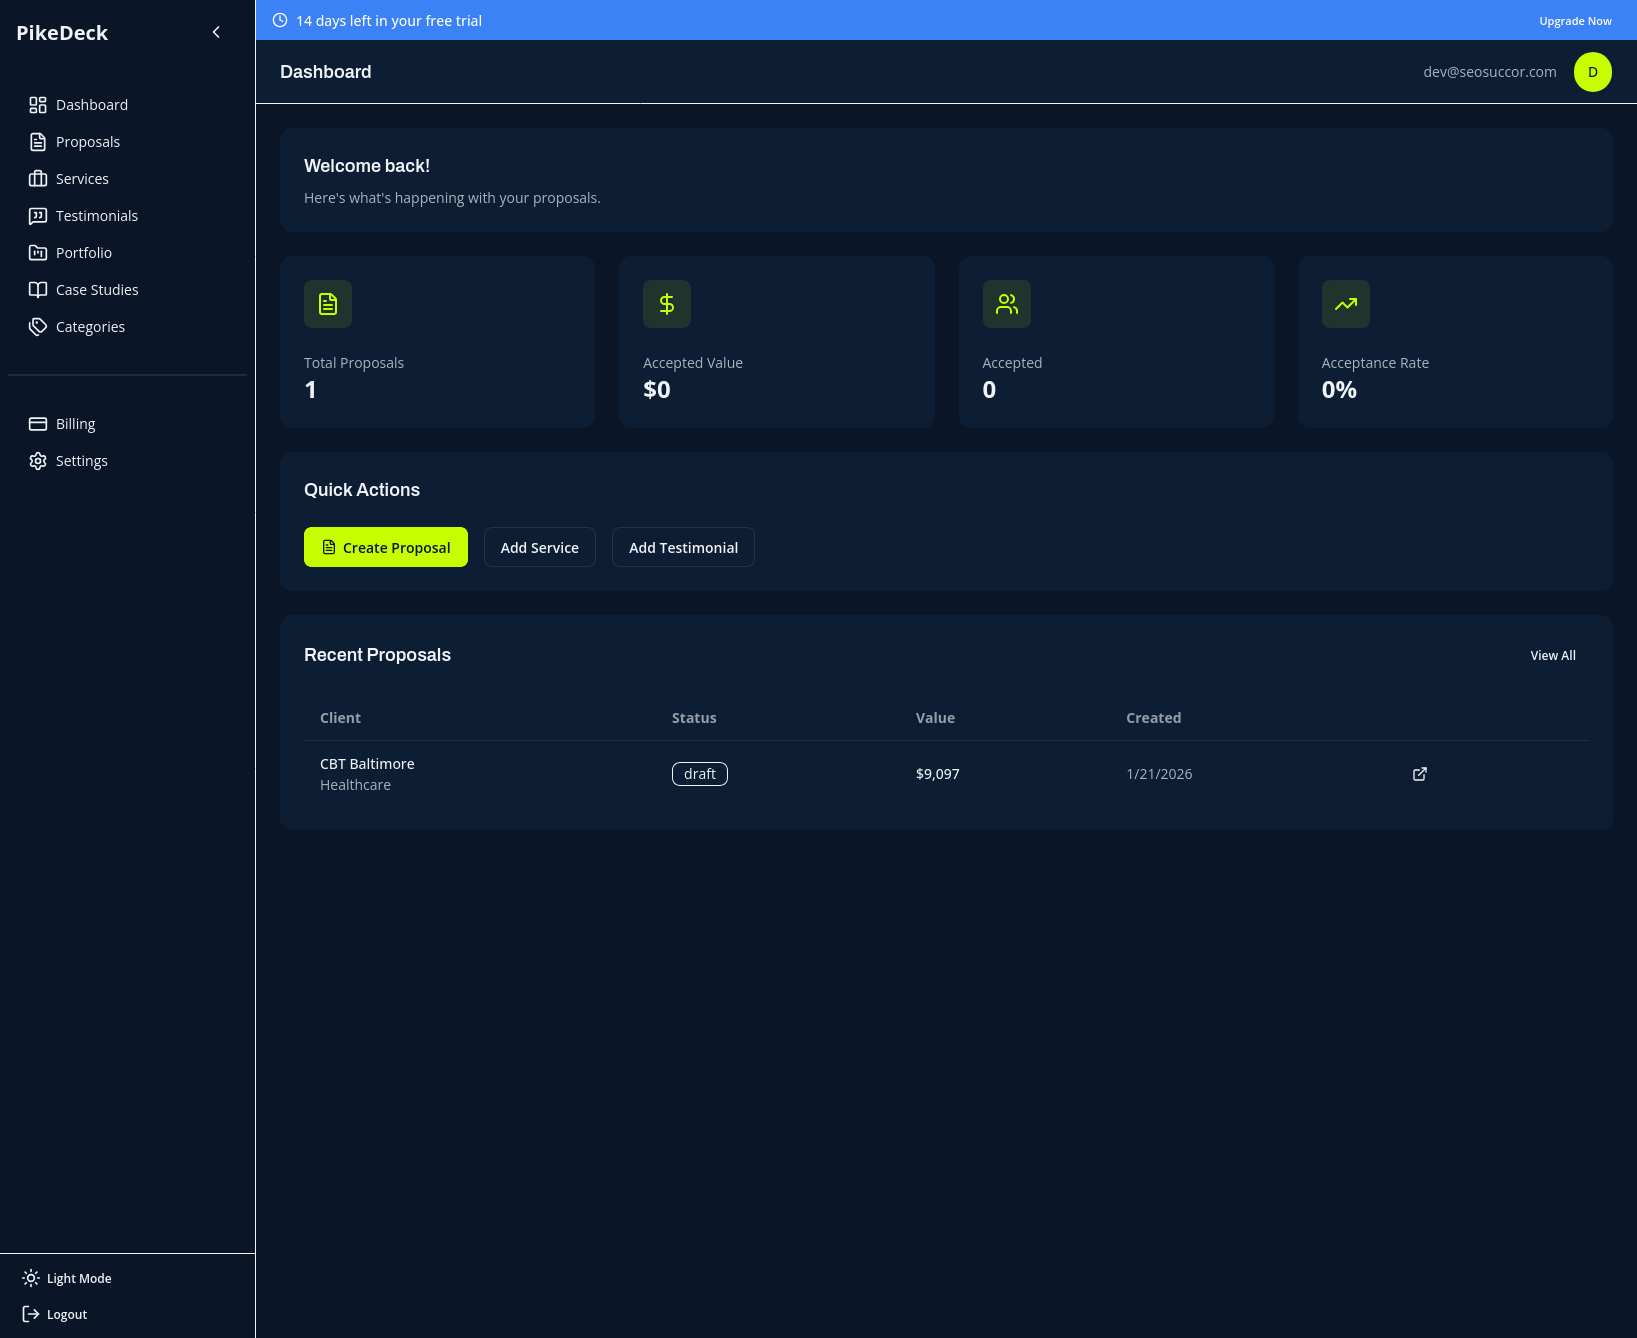
Task: Click the Acceptance Rate trend icon
Action: click(1345, 304)
